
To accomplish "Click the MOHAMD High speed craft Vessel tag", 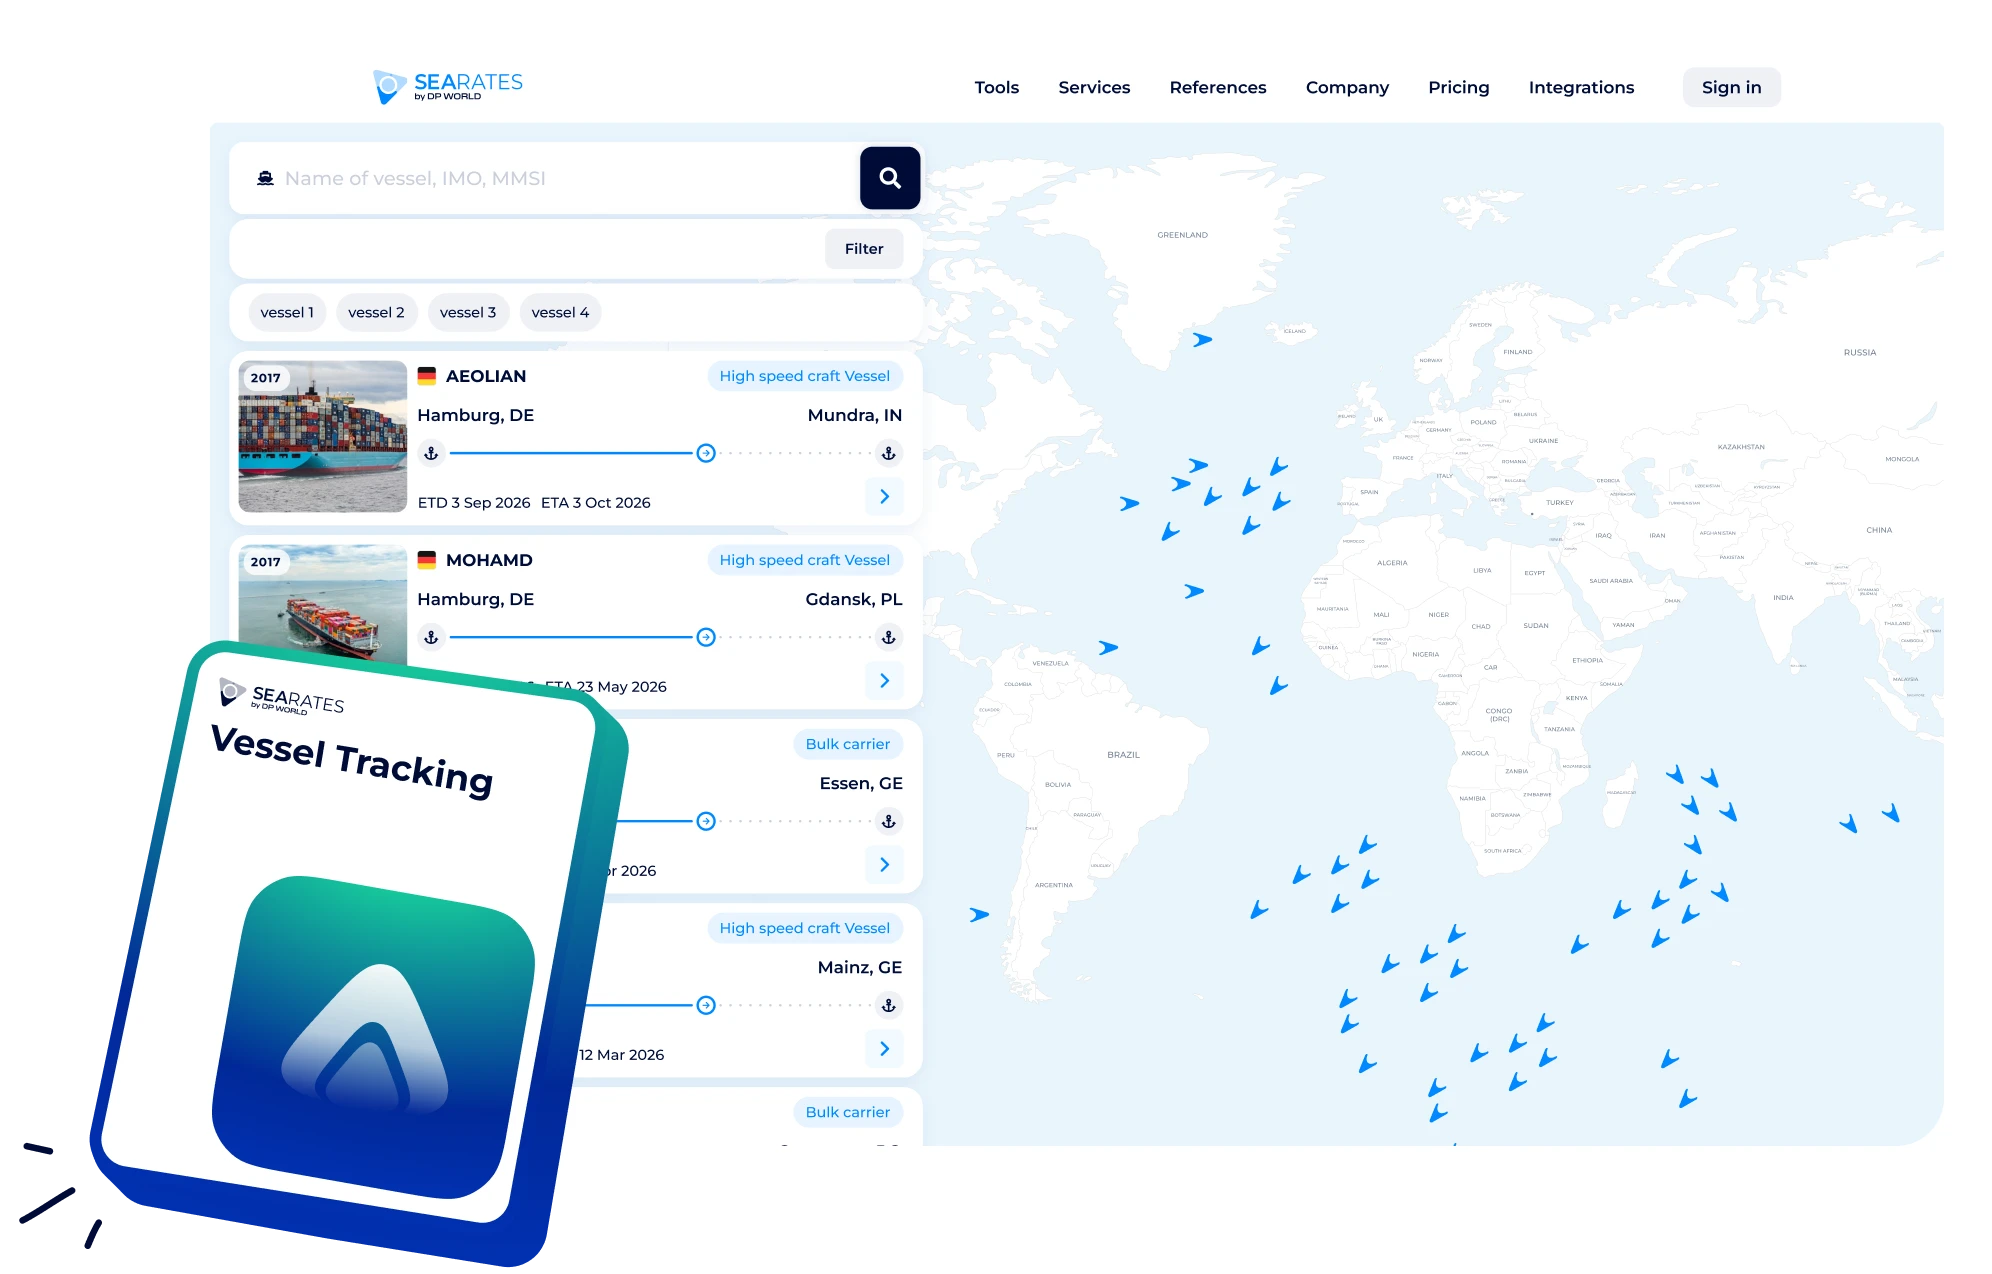I will pos(804,560).
